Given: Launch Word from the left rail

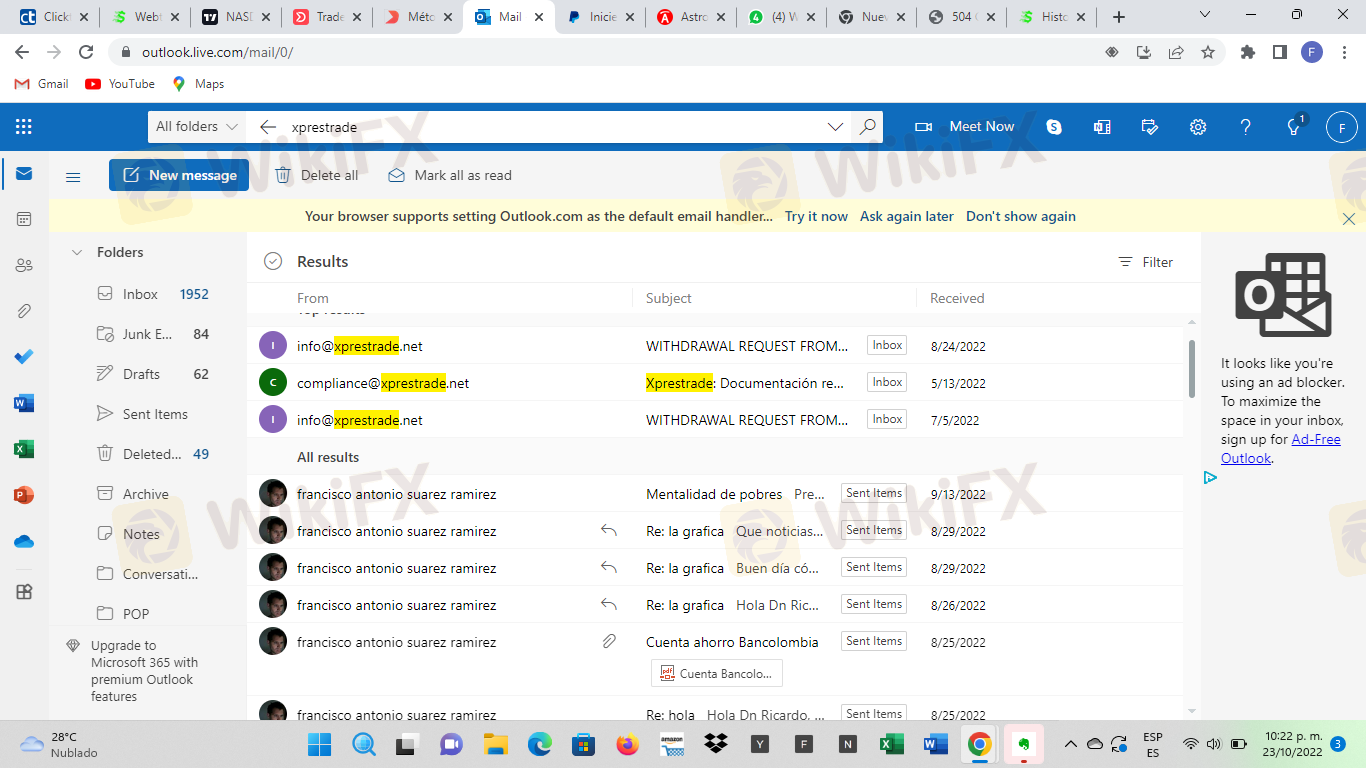Looking at the screenshot, I should pyautogui.click(x=24, y=403).
